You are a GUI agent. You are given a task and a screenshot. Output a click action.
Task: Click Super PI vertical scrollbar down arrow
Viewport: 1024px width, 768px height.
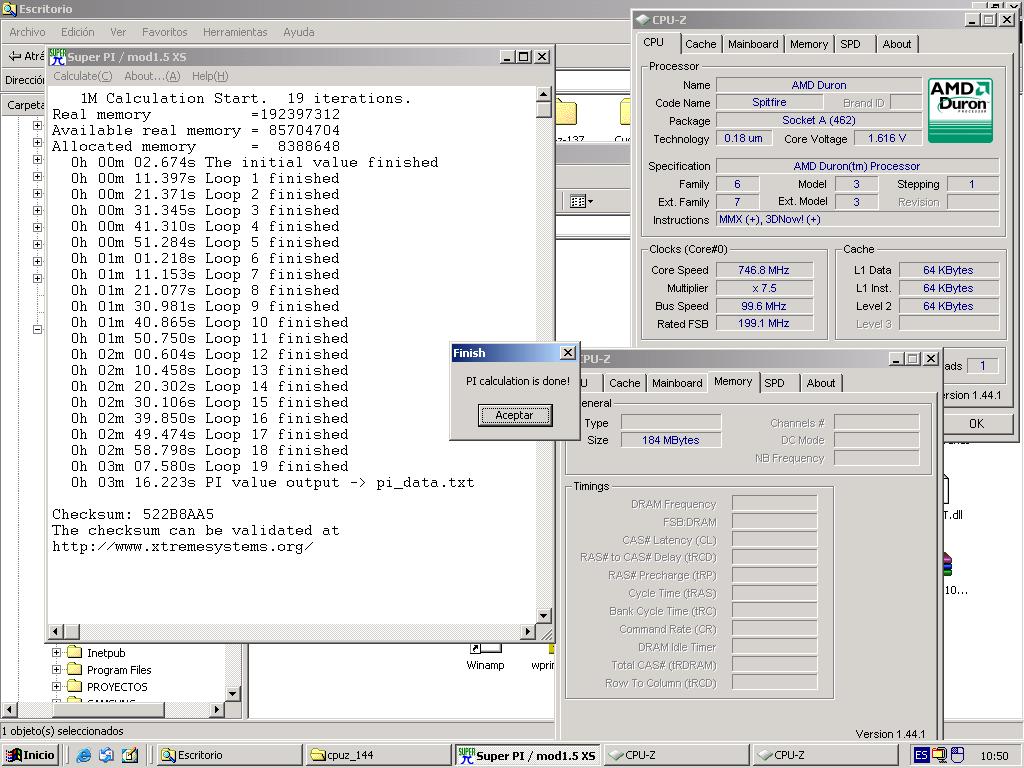tap(544, 615)
